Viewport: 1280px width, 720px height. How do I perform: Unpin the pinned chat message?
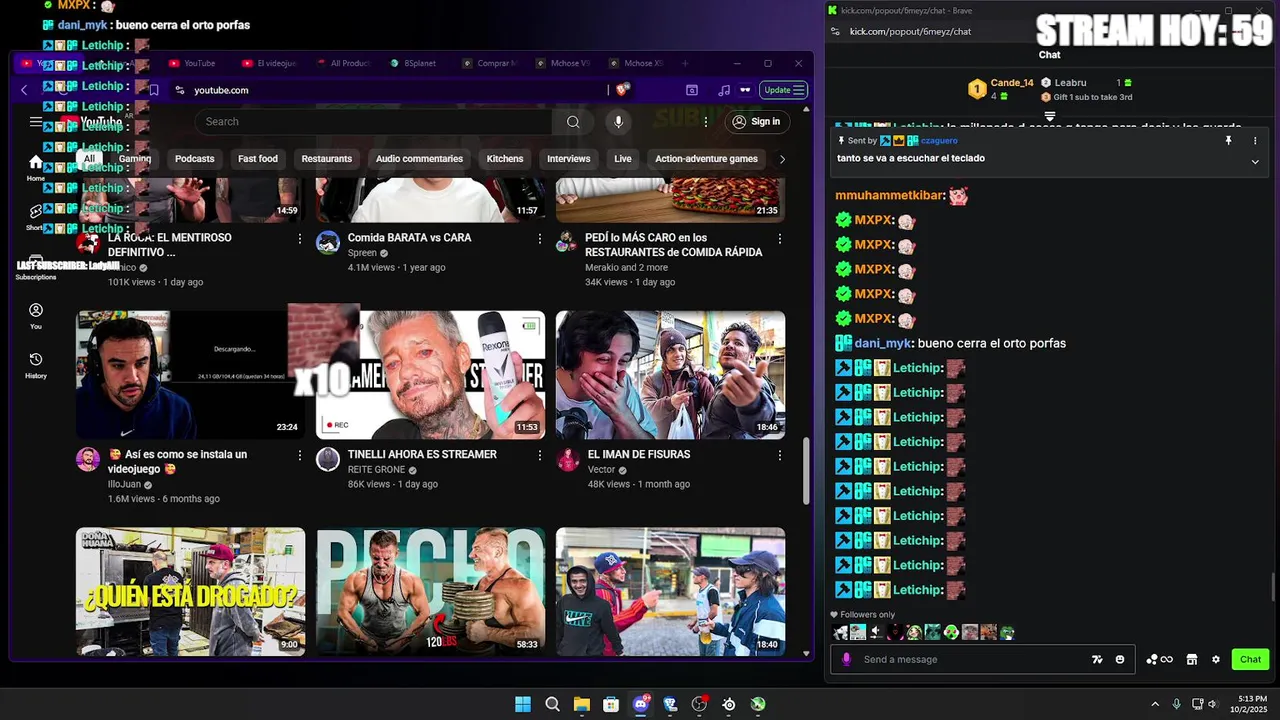click(1229, 141)
